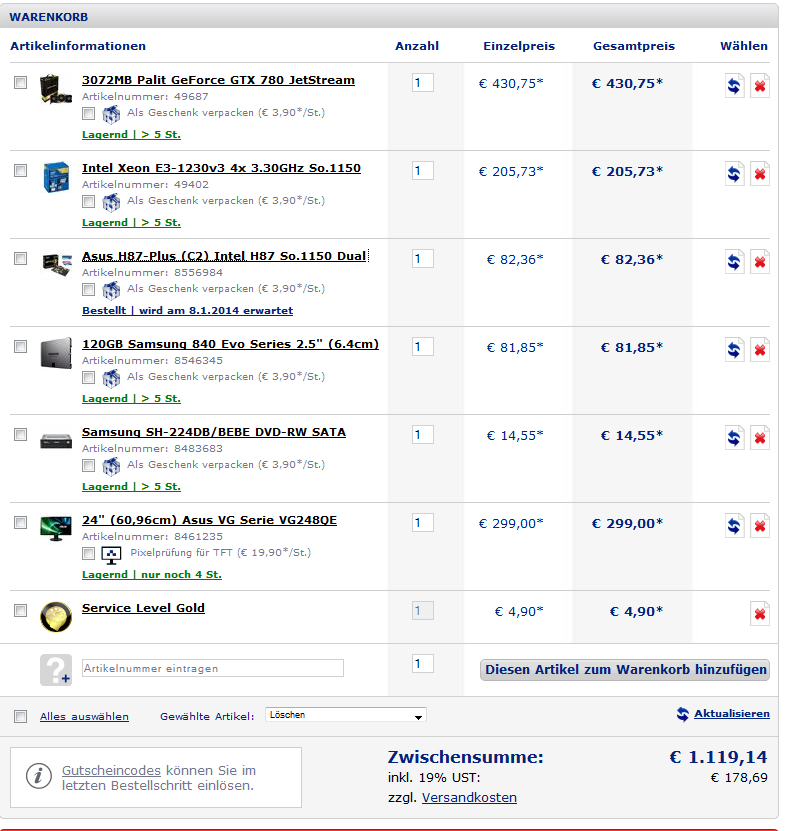
Task: Open Samsung SH-224DB/BEBE DVD-RW SATA link
Action: coord(214,432)
